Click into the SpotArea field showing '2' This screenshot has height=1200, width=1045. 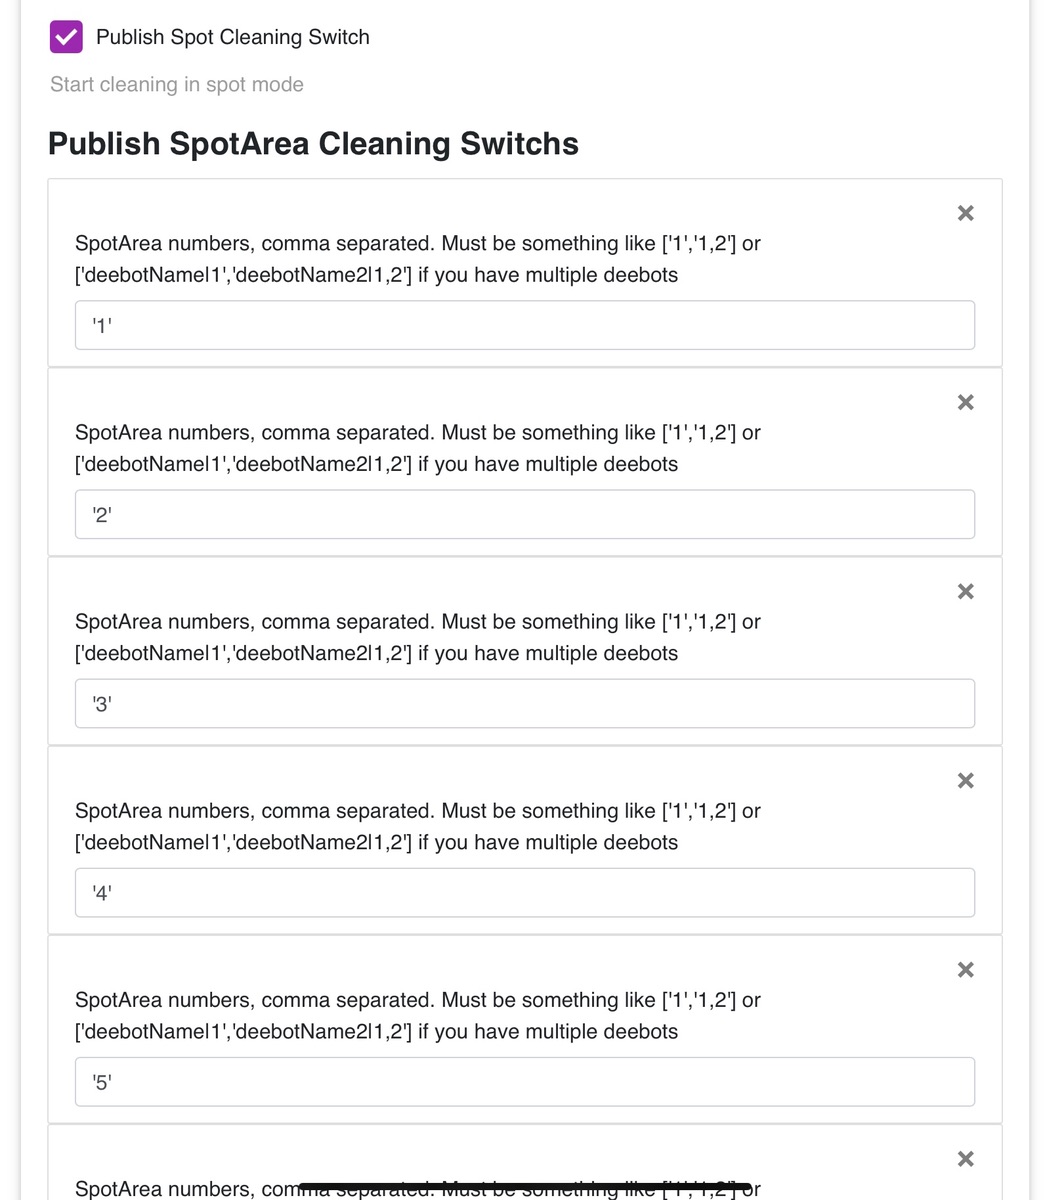(x=524, y=514)
